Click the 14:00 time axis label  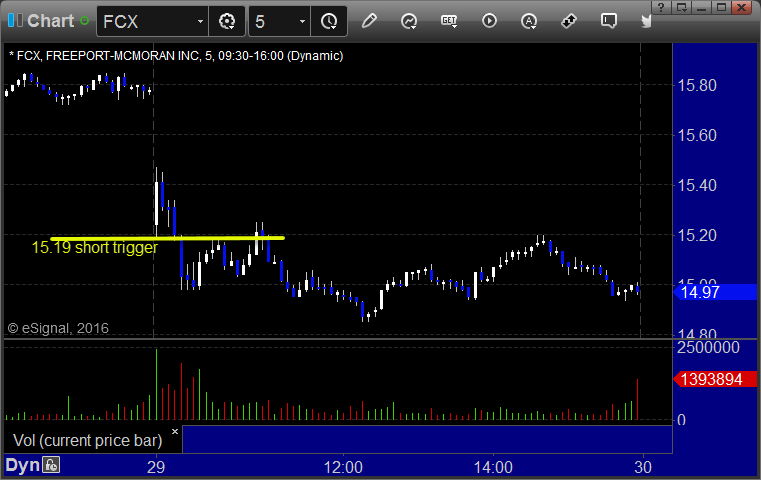tap(493, 467)
